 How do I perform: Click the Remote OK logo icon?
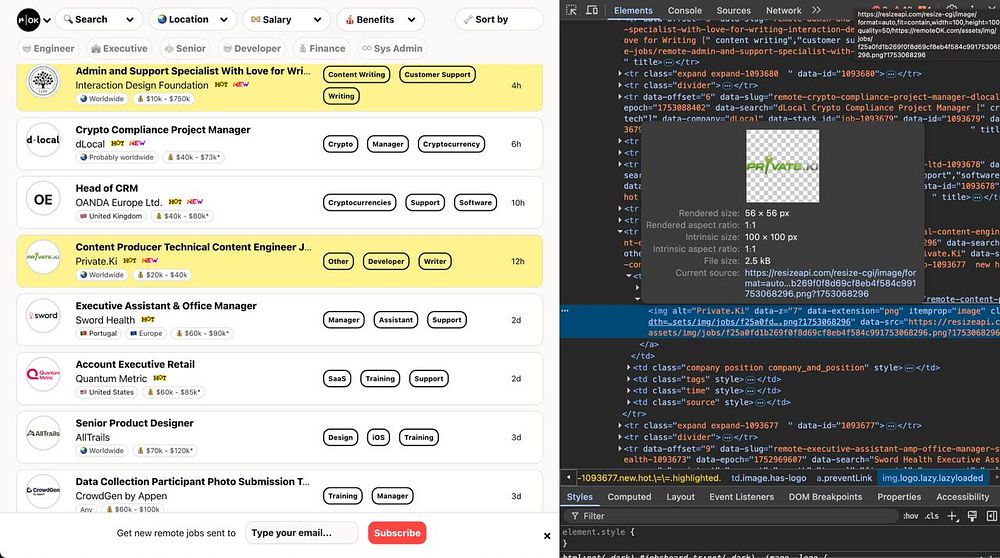coord(29,19)
